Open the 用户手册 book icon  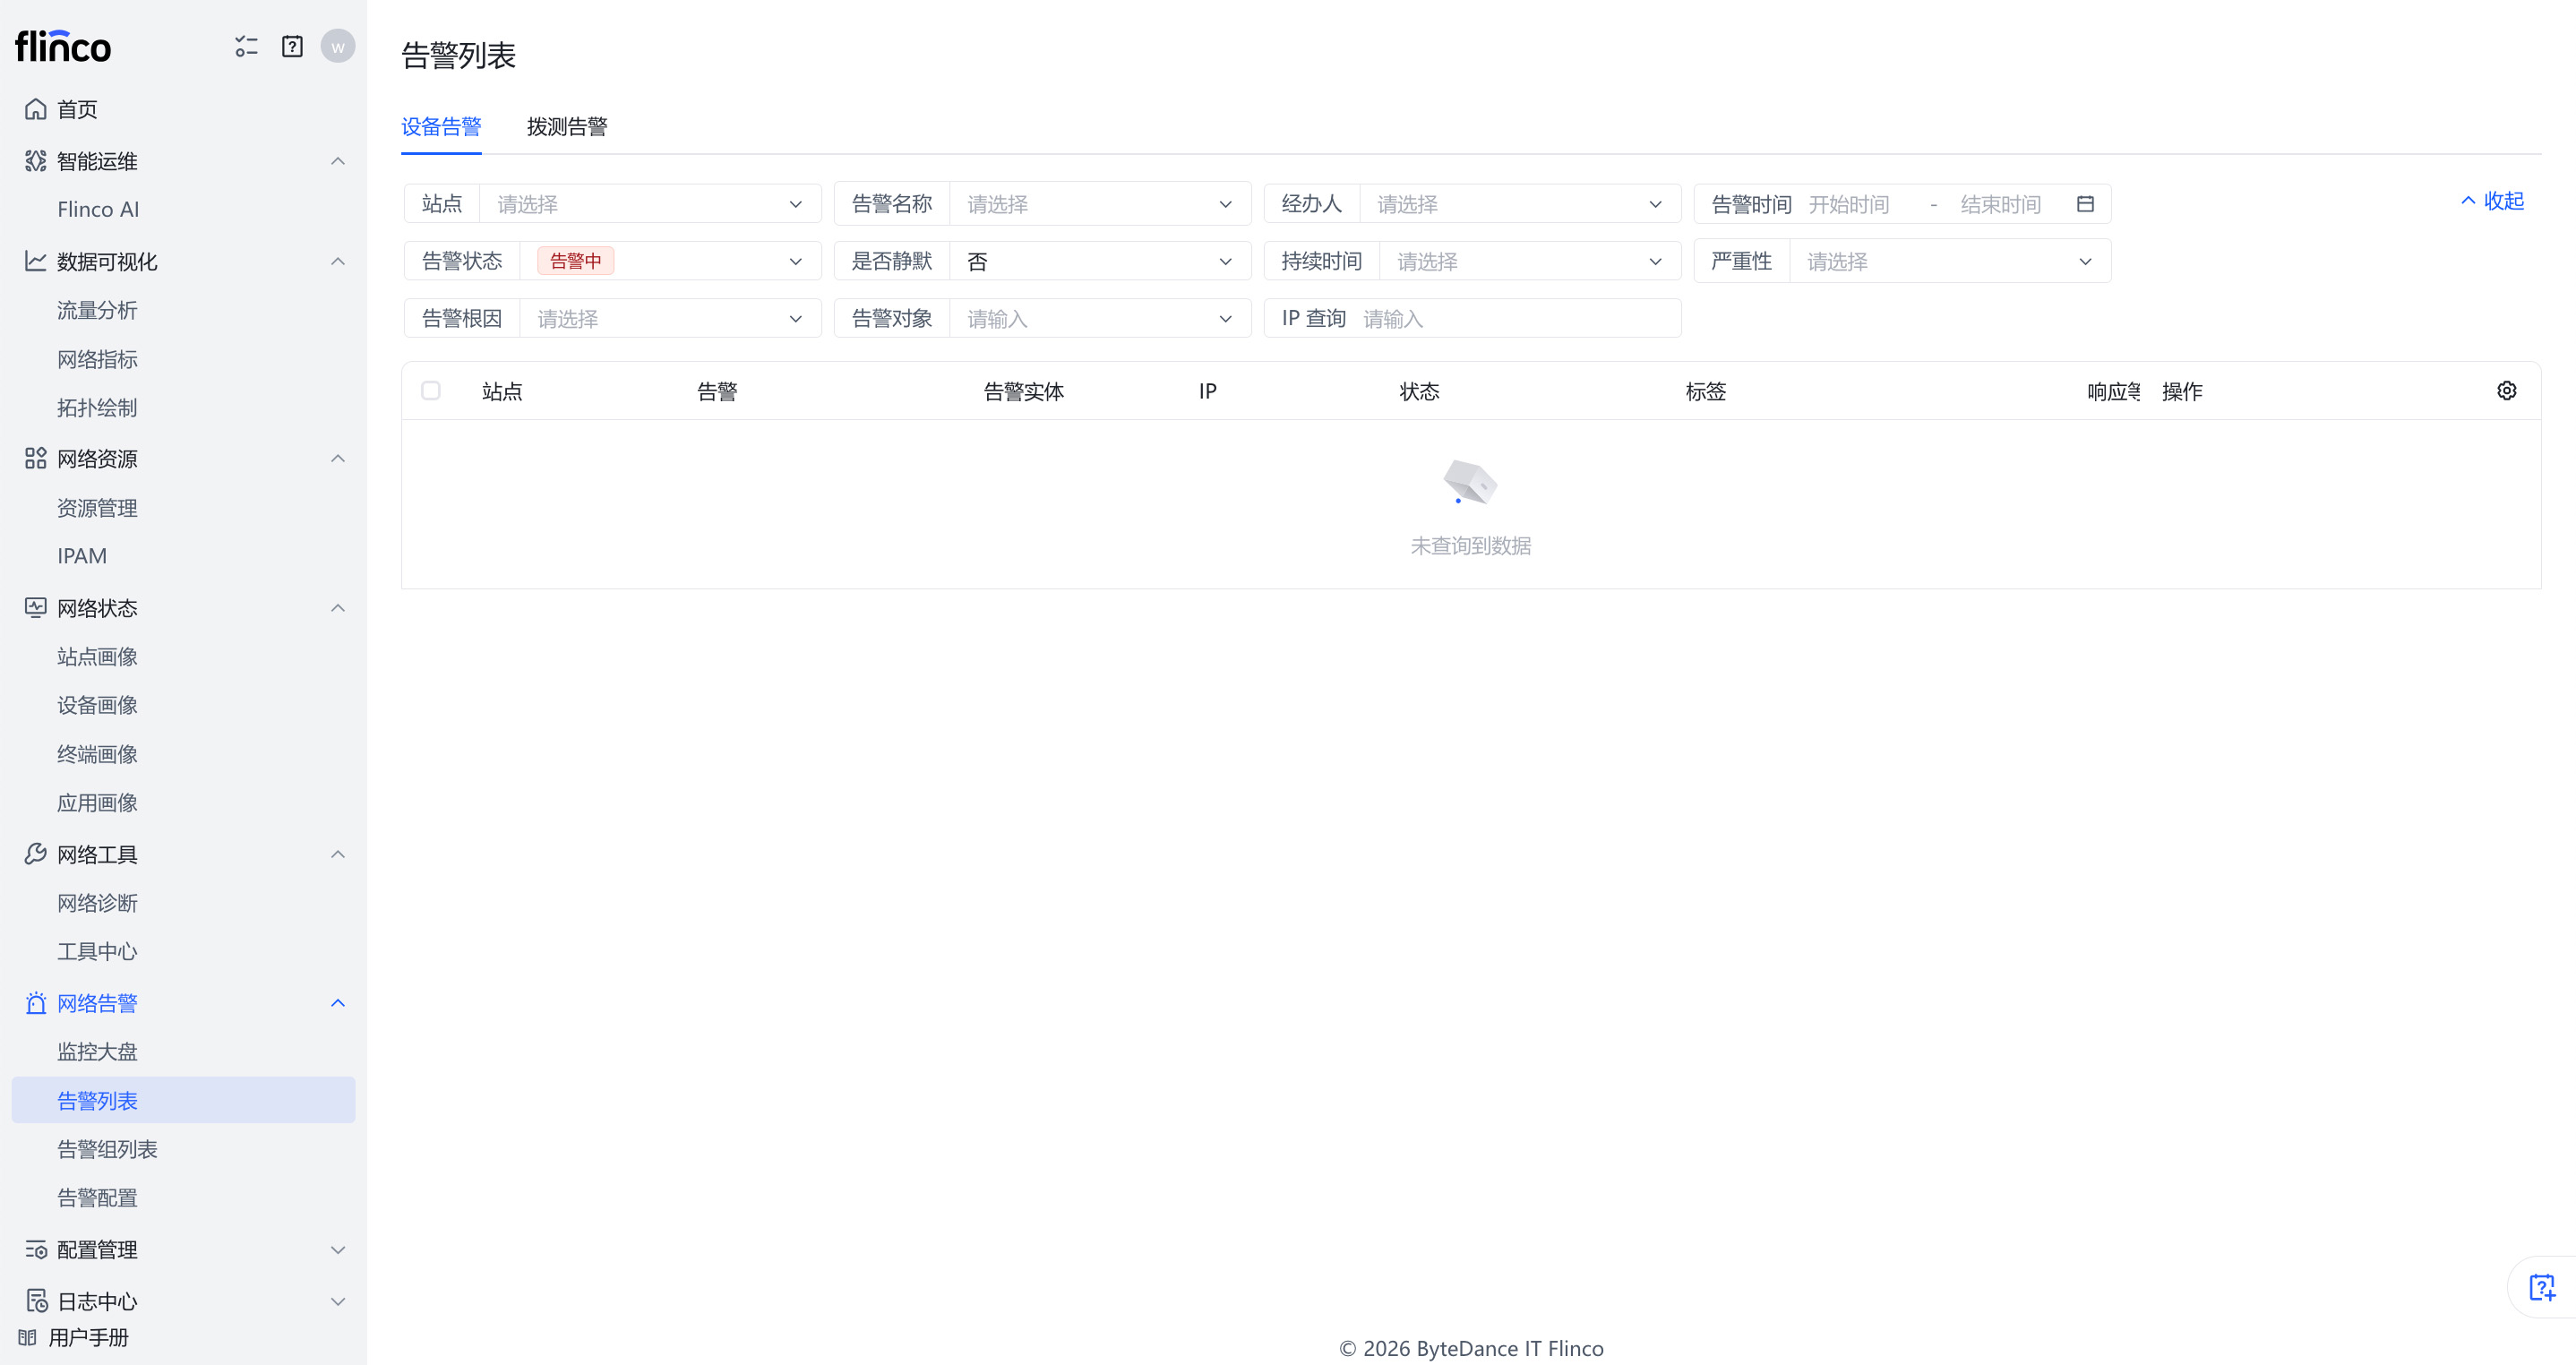[x=28, y=1337]
